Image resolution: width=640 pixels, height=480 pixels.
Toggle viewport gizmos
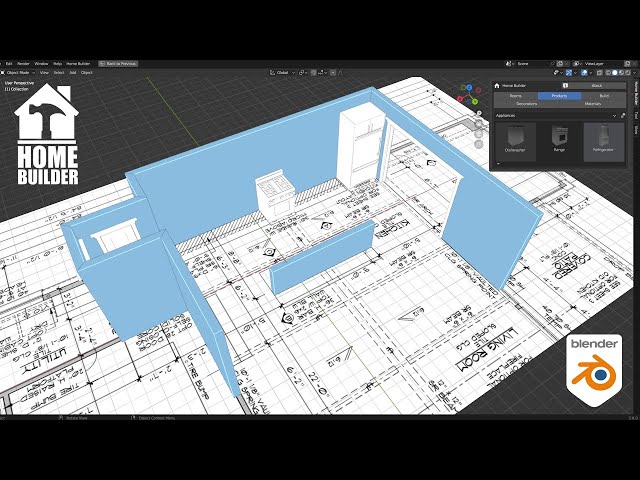pos(569,73)
